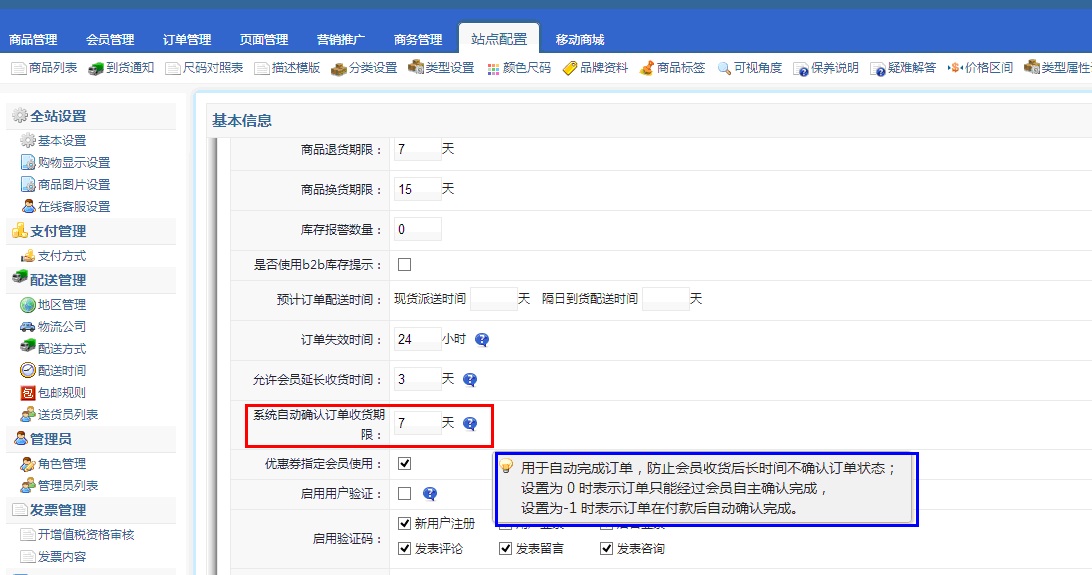
Task: Open 分类设置 toolbar item
Action: pos(364,68)
